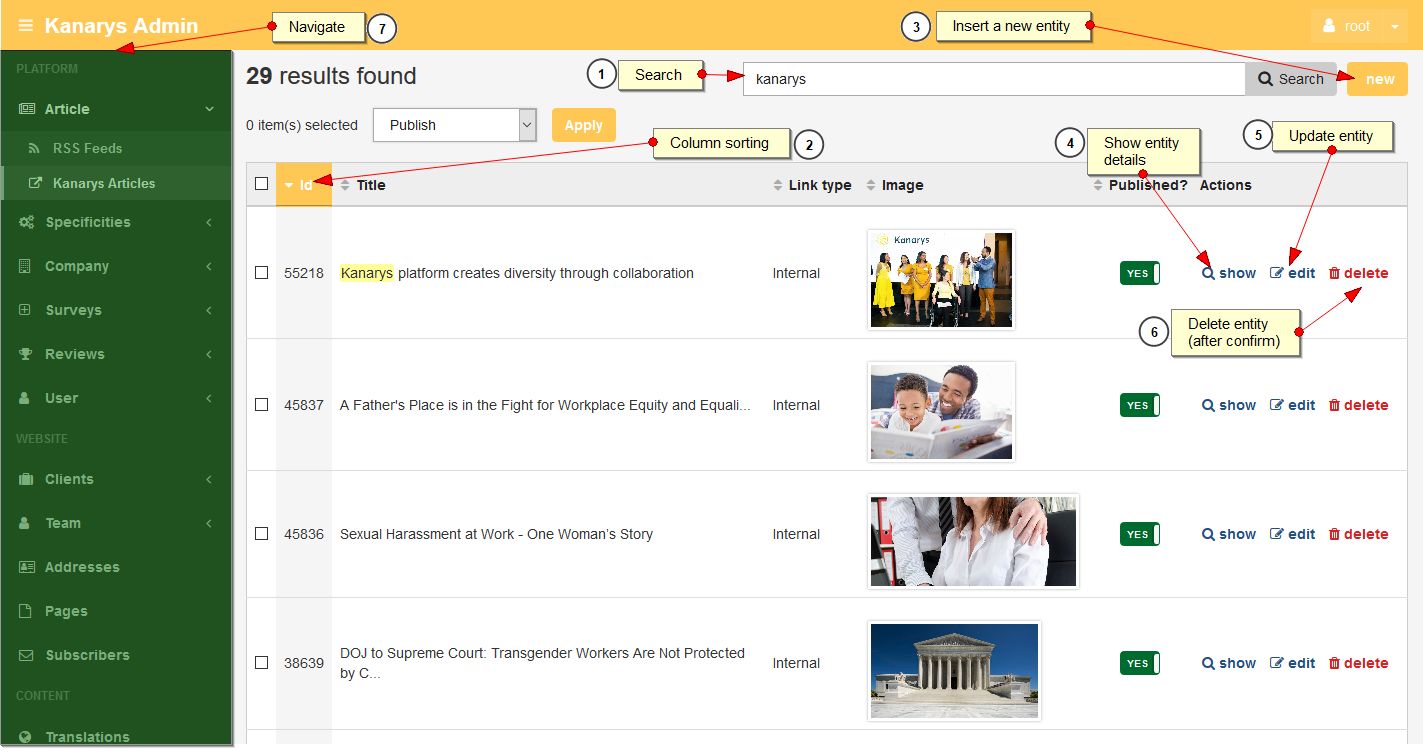Click the magnifier icon on Search button
This screenshot has width=1423, height=755.
(1266, 79)
